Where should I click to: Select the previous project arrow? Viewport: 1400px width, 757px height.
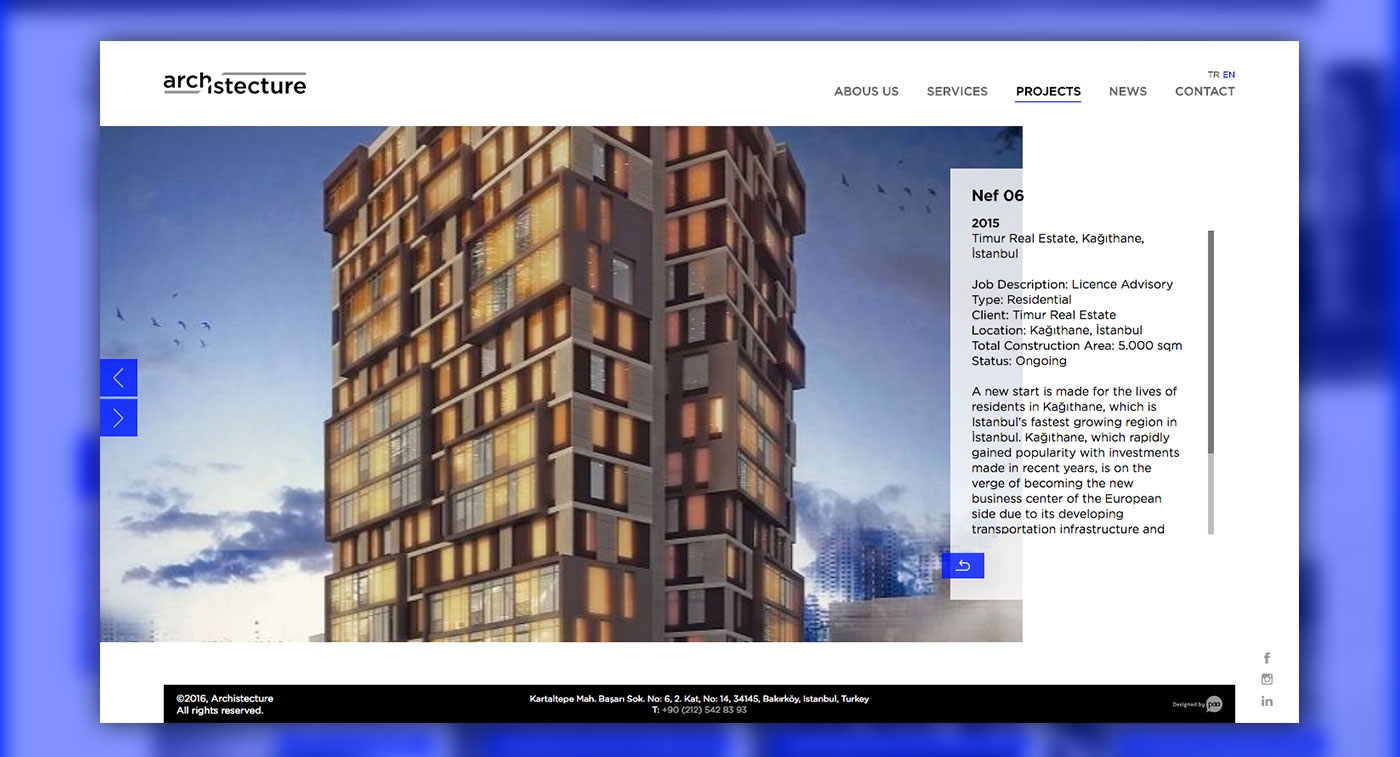(118, 377)
